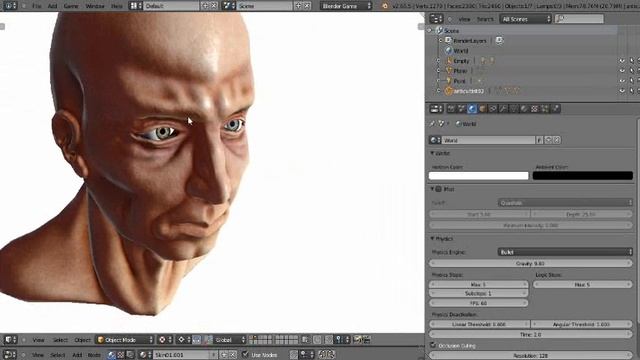Open the Particles properties tab
Image resolution: width=640 pixels, height=360 pixels.
pyautogui.click(x=545, y=109)
